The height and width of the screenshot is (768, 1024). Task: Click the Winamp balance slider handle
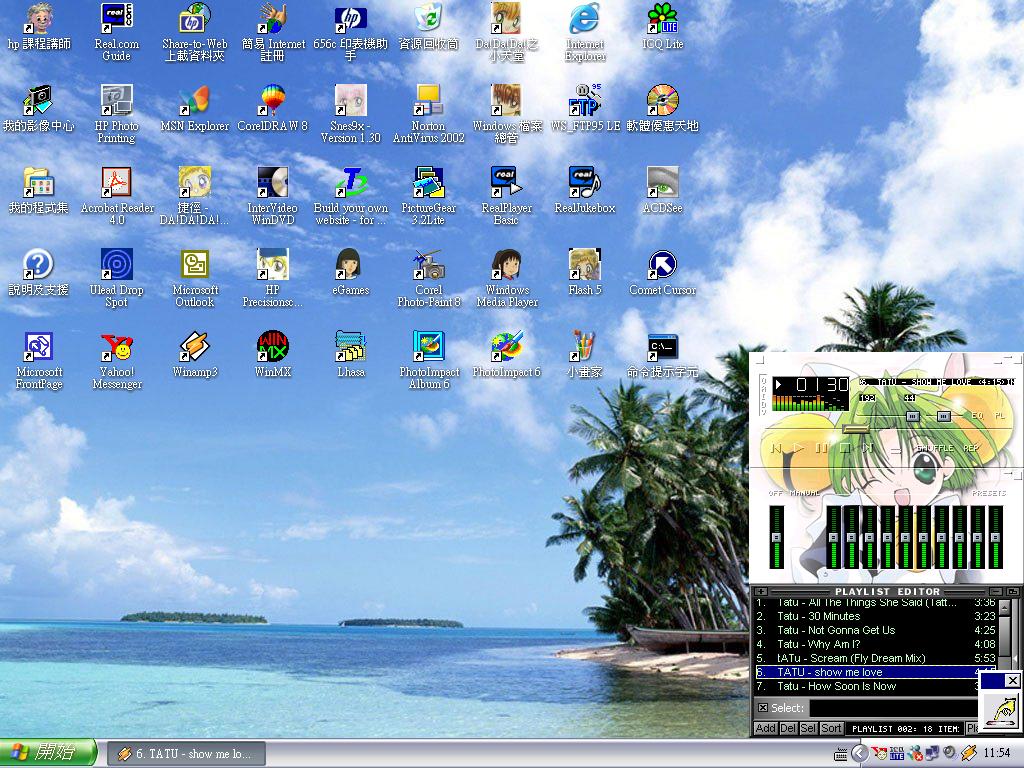click(944, 416)
